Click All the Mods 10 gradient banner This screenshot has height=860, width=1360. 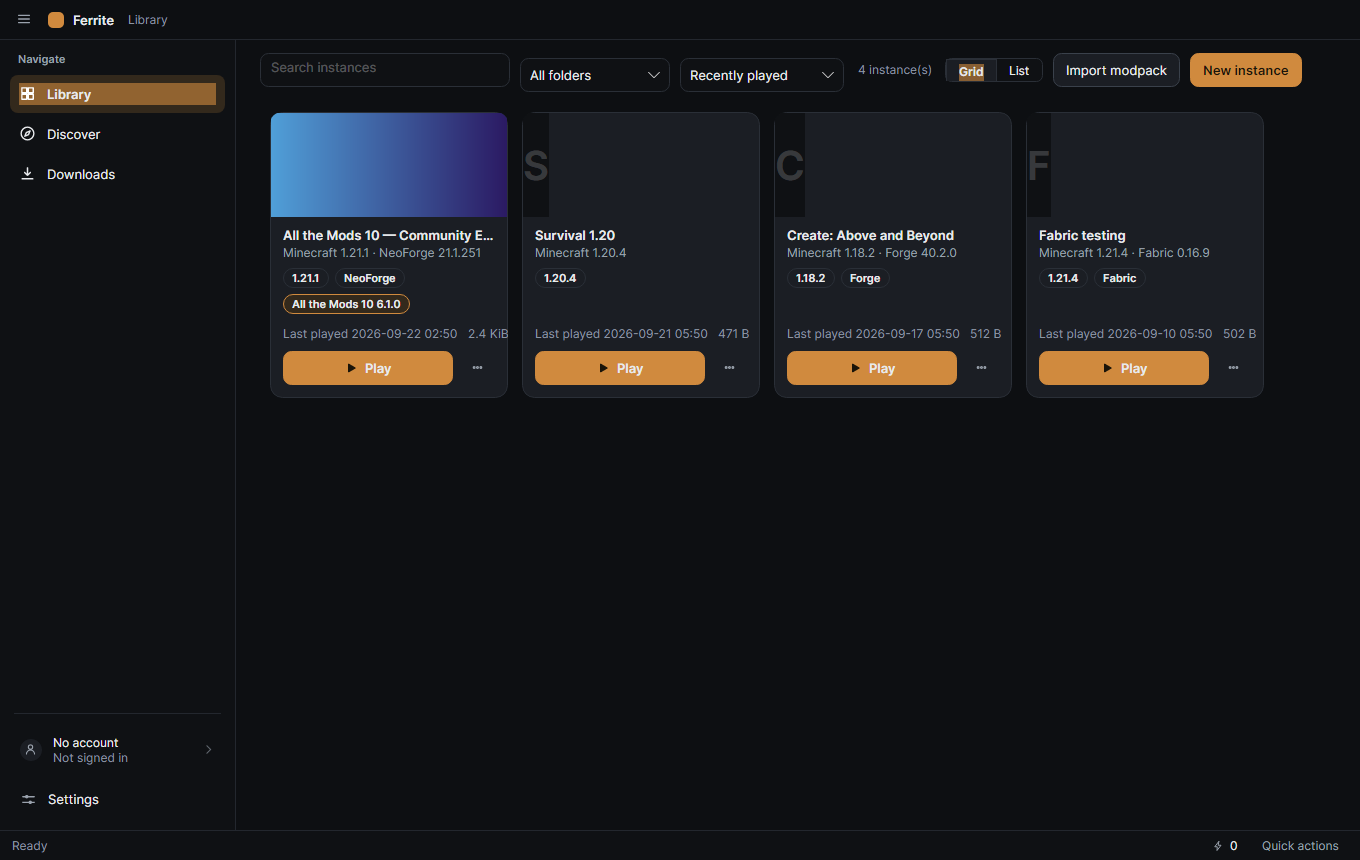[x=389, y=165]
